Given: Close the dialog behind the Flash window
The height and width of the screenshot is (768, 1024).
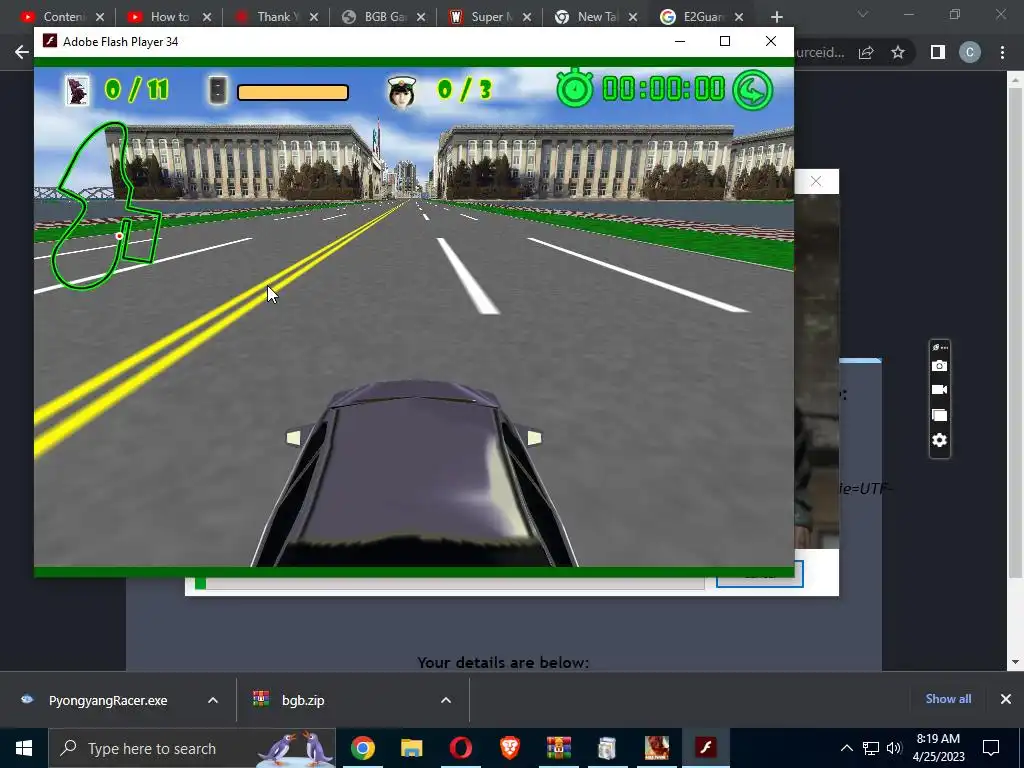Looking at the screenshot, I should 816,182.
